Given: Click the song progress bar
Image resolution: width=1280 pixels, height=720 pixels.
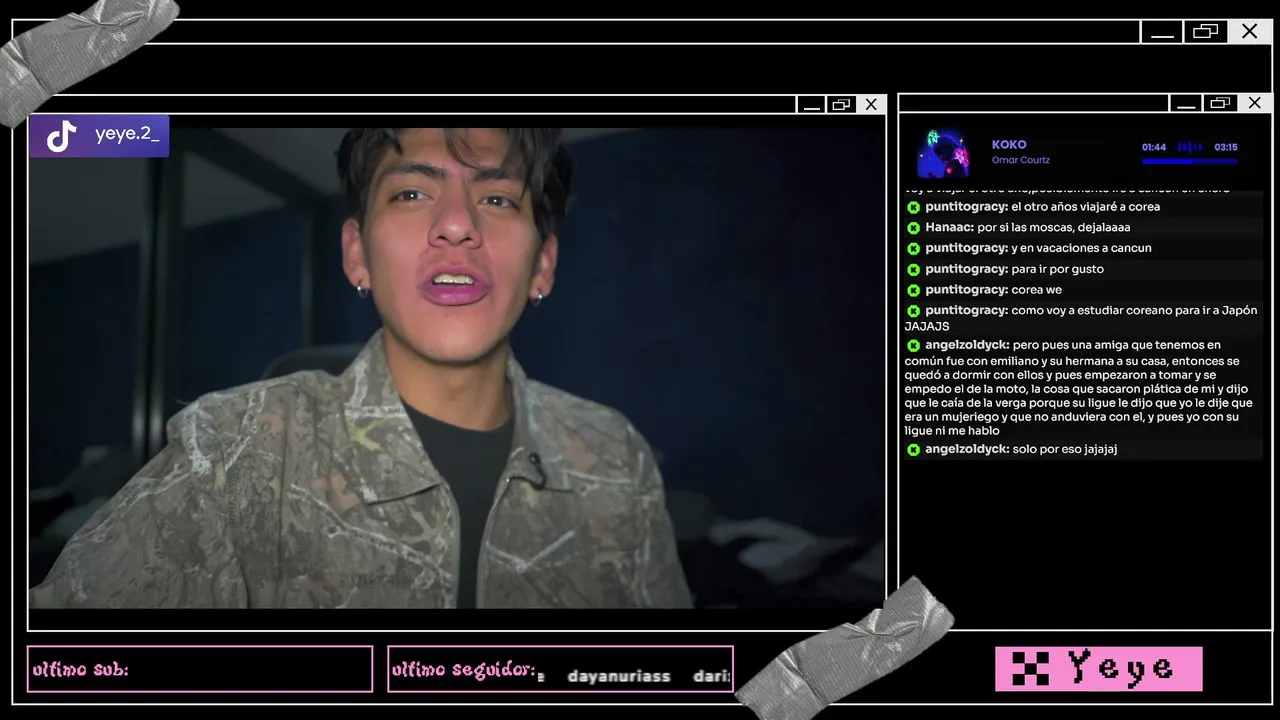Looking at the screenshot, I should point(1190,161).
